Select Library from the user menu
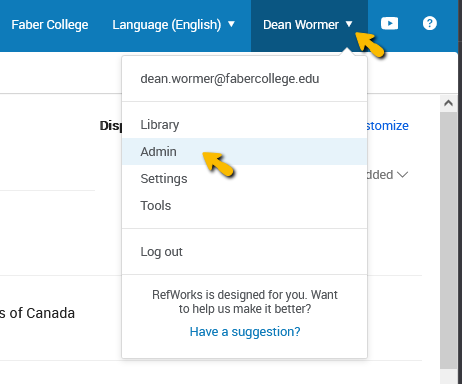This screenshot has width=462, height=384. tap(245, 125)
